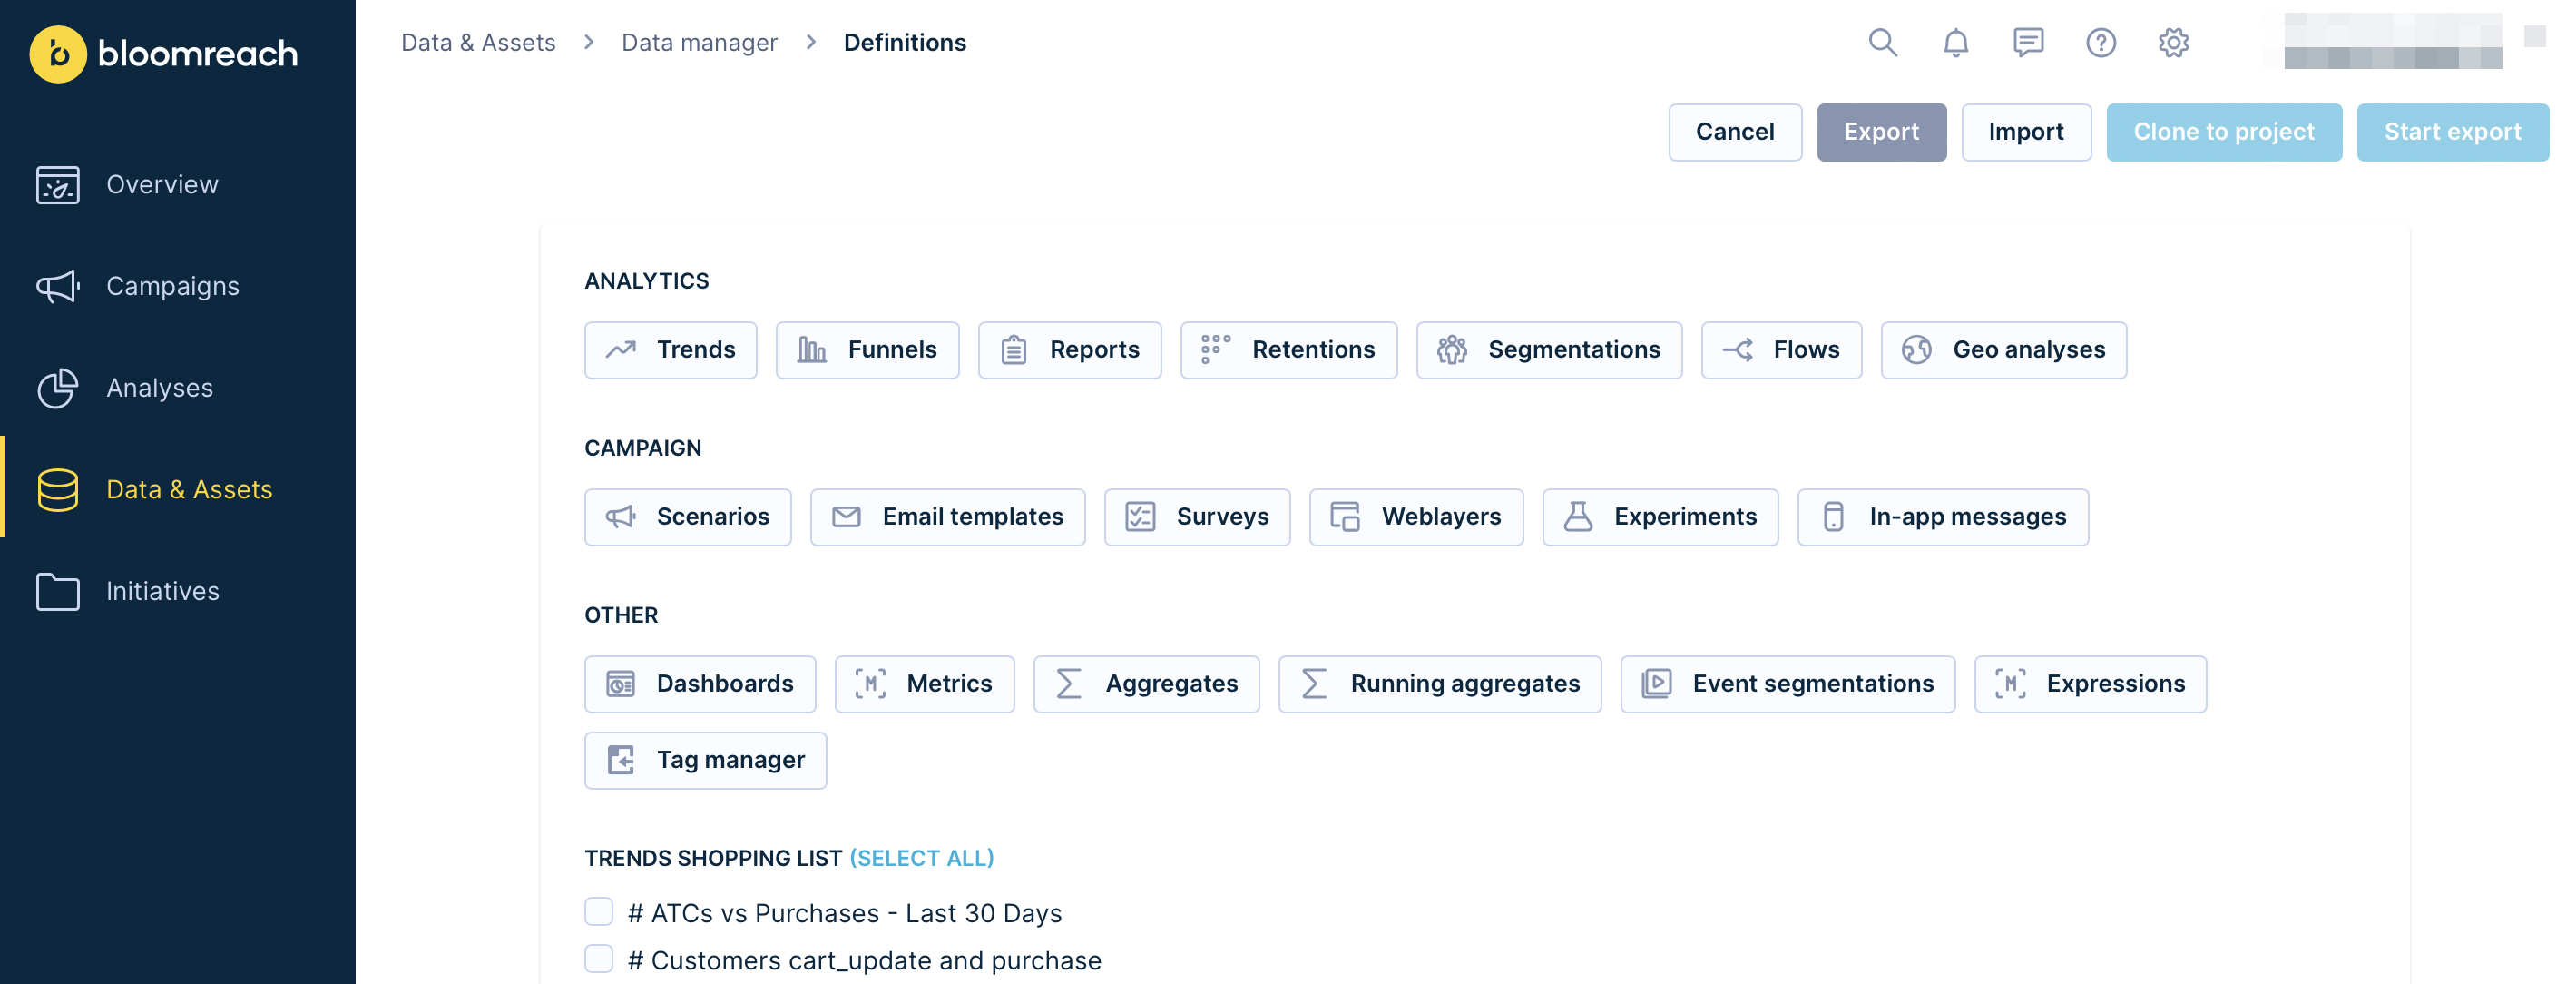This screenshot has width=2576, height=984.
Task: Open the chat messages icon
Action: tap(2028, 43)
